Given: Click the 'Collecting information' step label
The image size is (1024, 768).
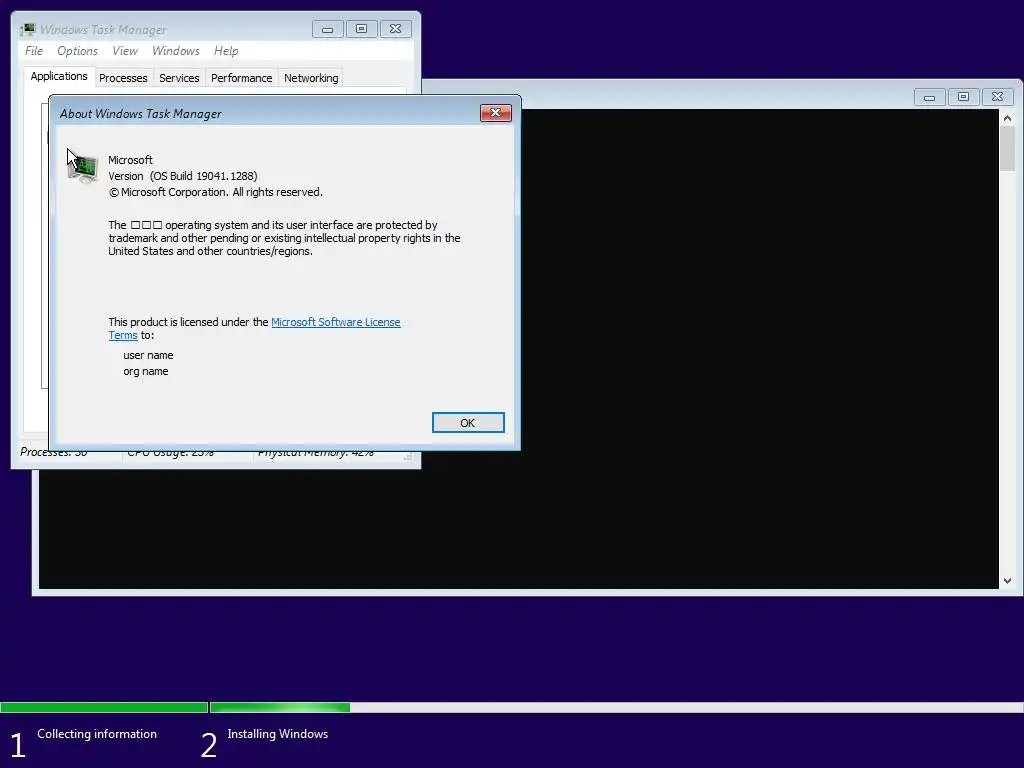Looking at the screenshot, I should tap(97, 734).
